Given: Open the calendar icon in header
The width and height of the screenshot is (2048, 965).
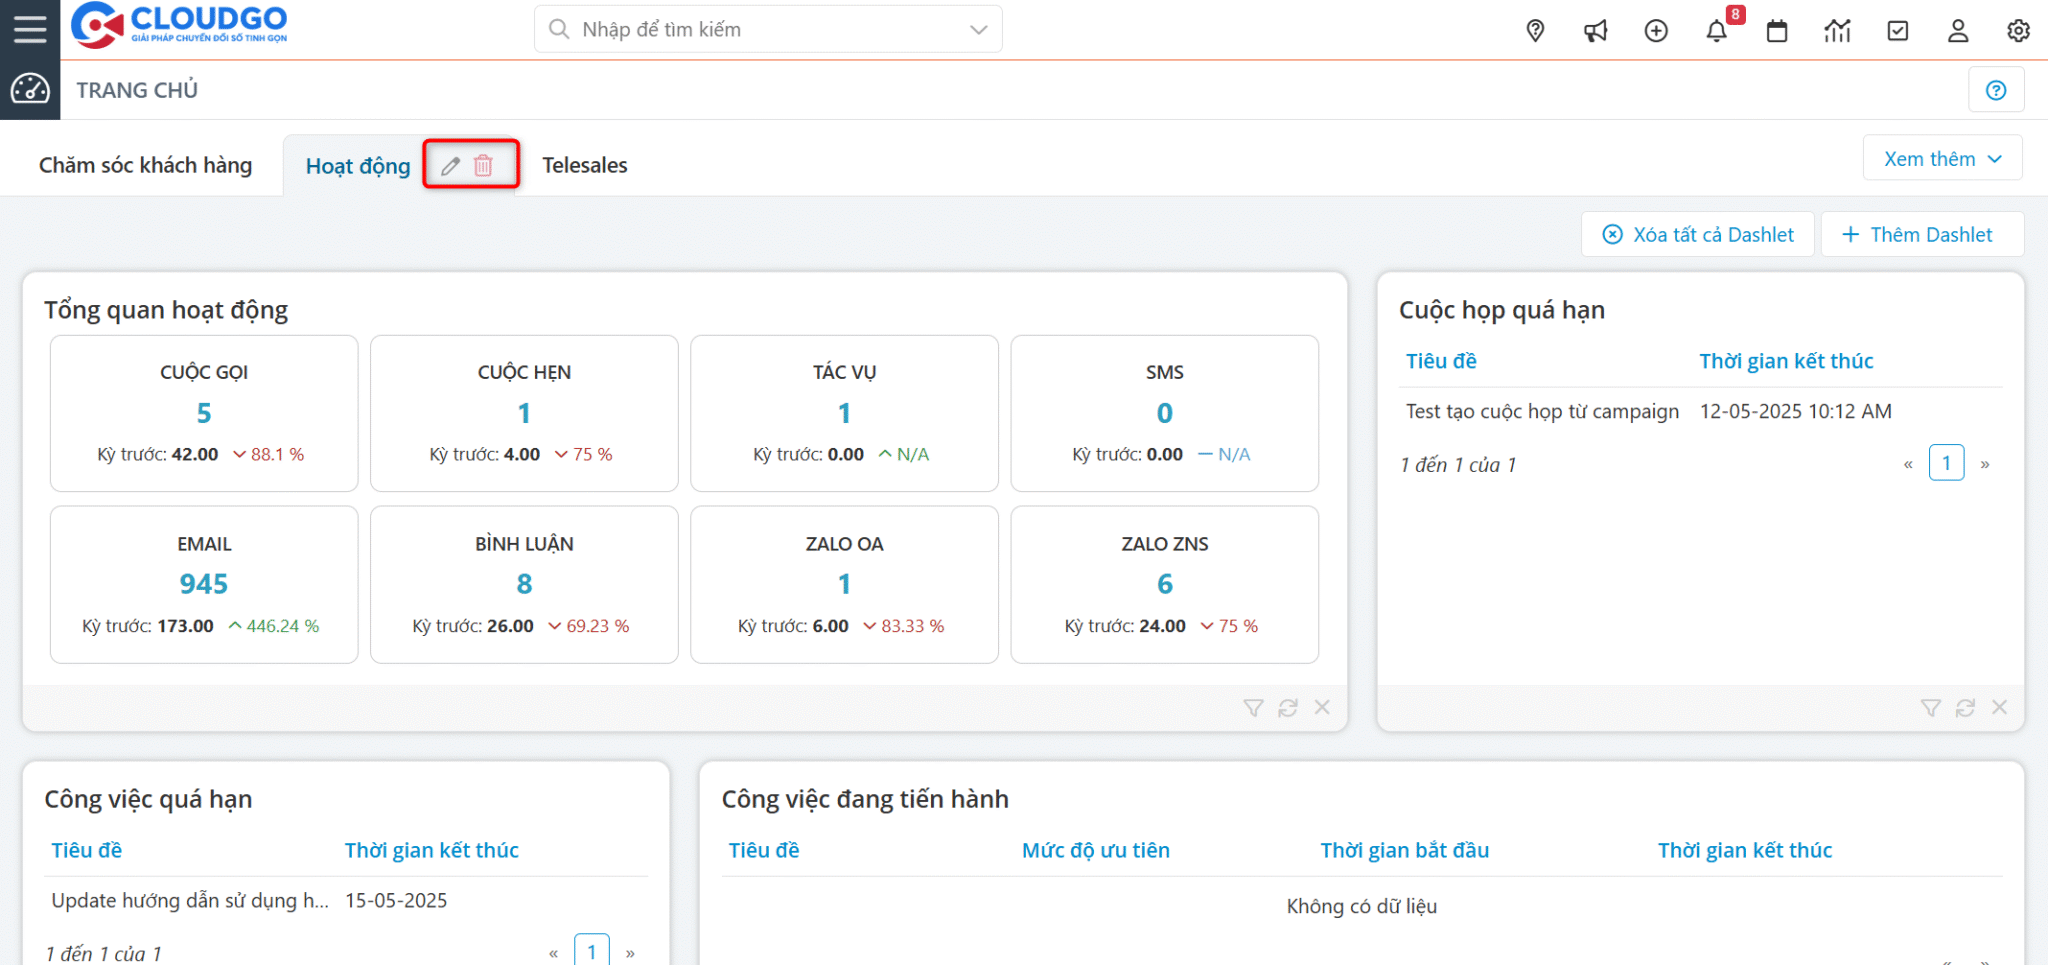Looking at the screenshot, I should tap(1777, 31).
